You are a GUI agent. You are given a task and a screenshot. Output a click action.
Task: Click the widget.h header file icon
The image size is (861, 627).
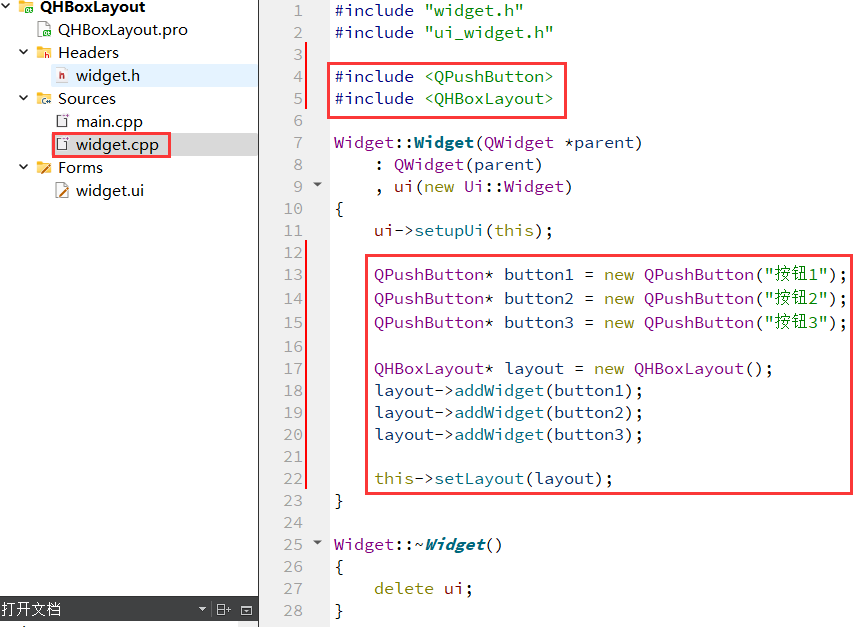coord(62,76)
